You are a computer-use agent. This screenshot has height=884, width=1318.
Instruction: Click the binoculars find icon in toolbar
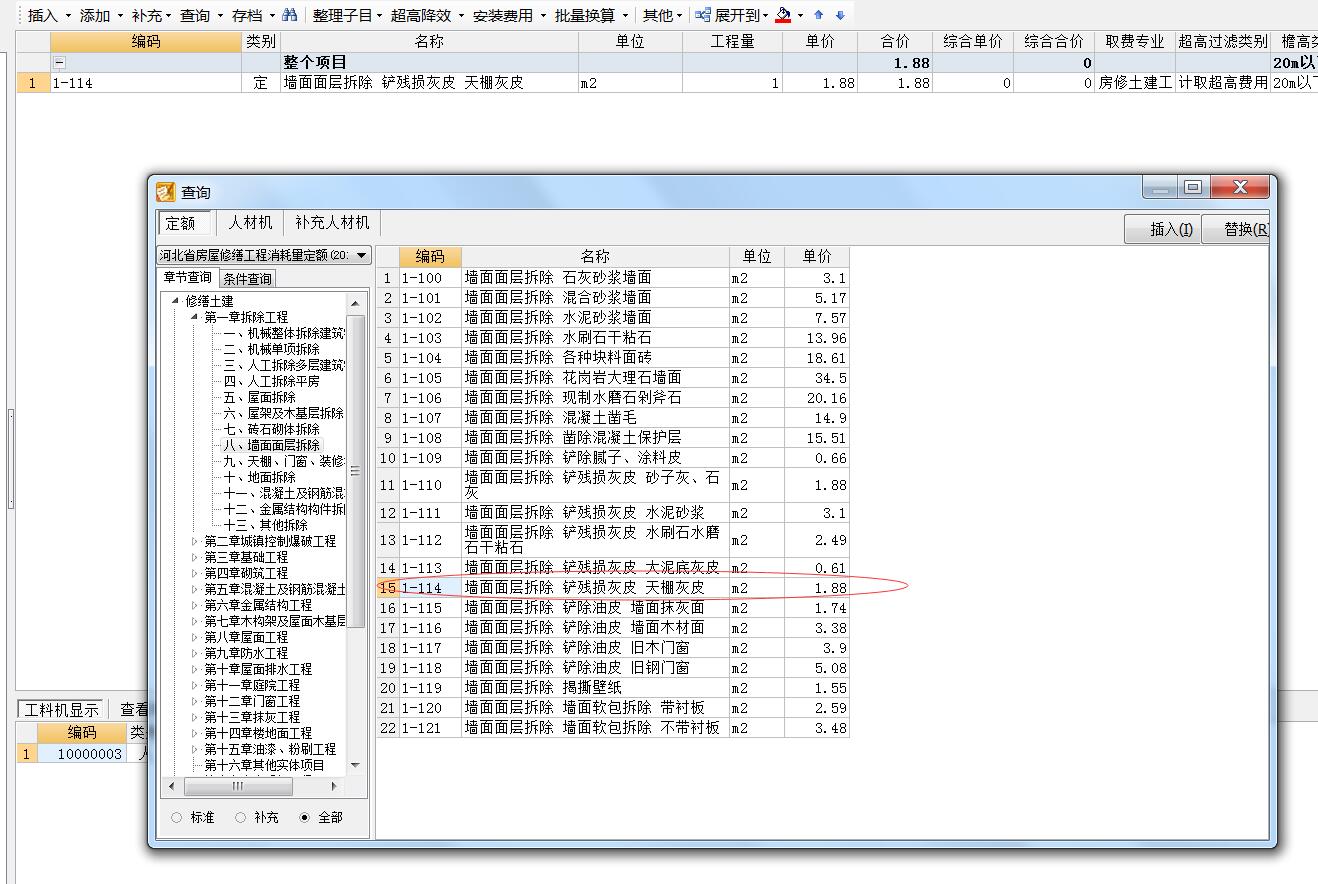(289, 15)
